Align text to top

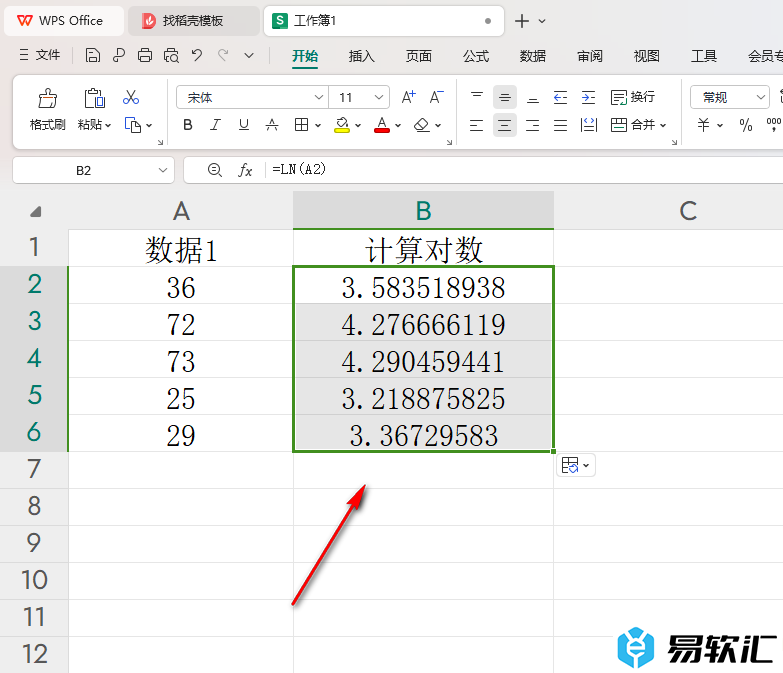tap(477, 97)
